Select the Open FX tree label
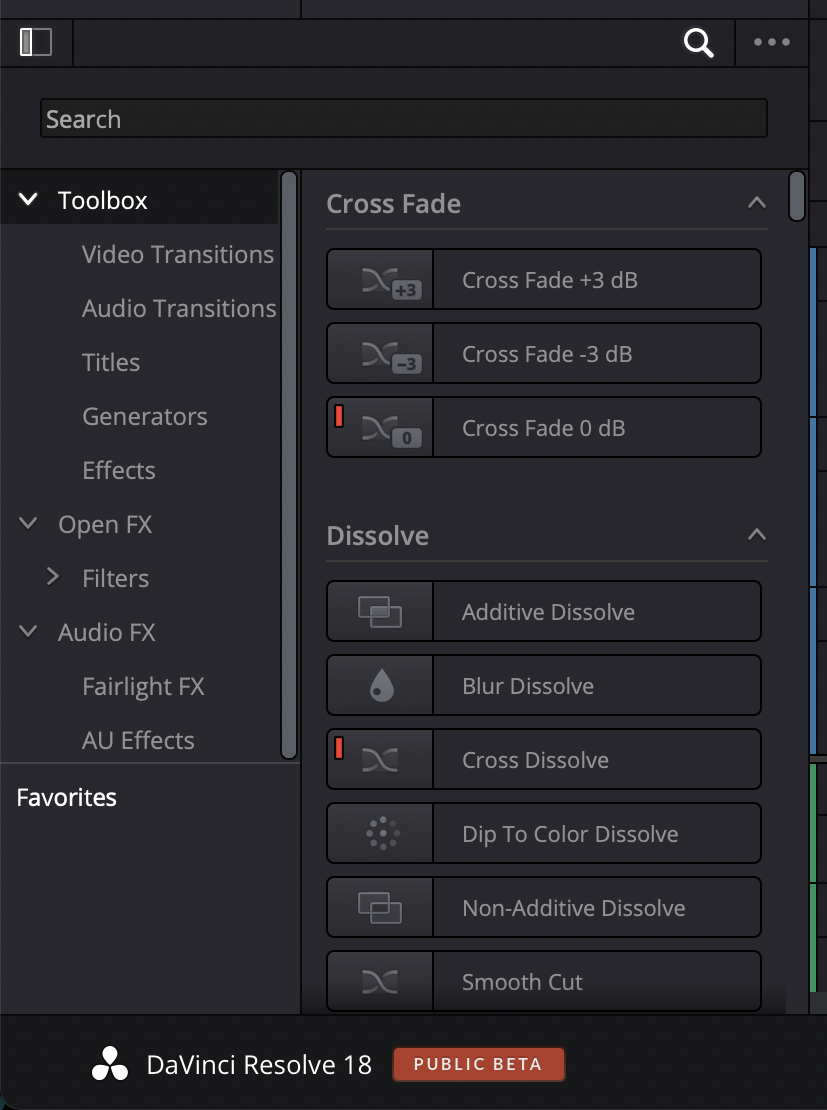 click(105, 525)
